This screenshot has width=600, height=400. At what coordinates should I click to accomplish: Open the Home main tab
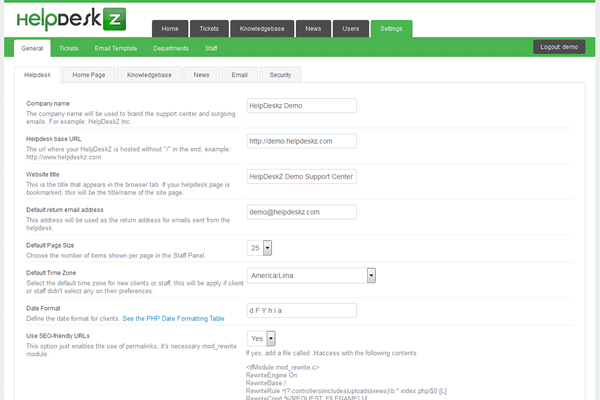[x=170, y=29]
